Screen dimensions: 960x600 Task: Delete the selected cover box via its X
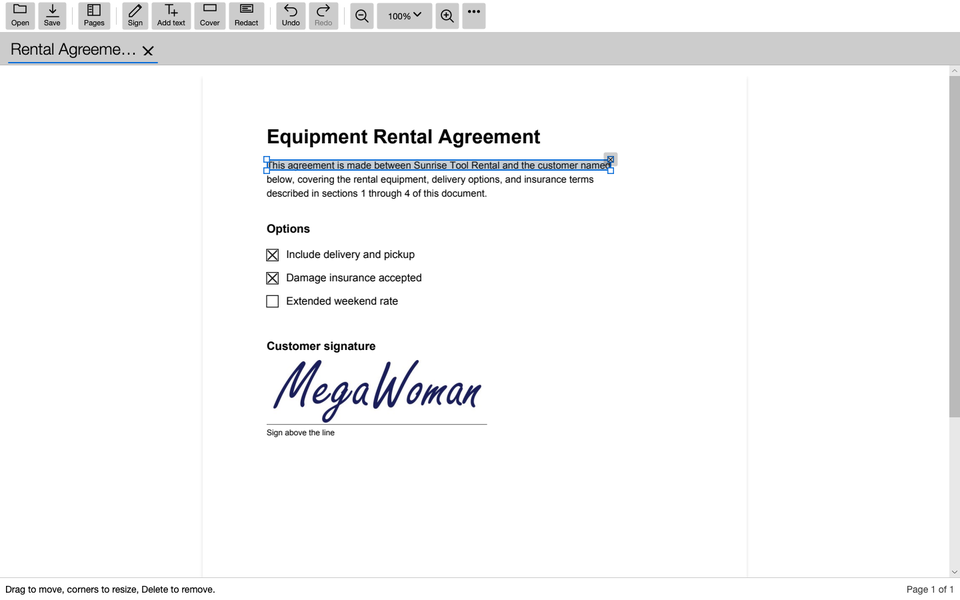pyautogui.click(x=610, y=159)
